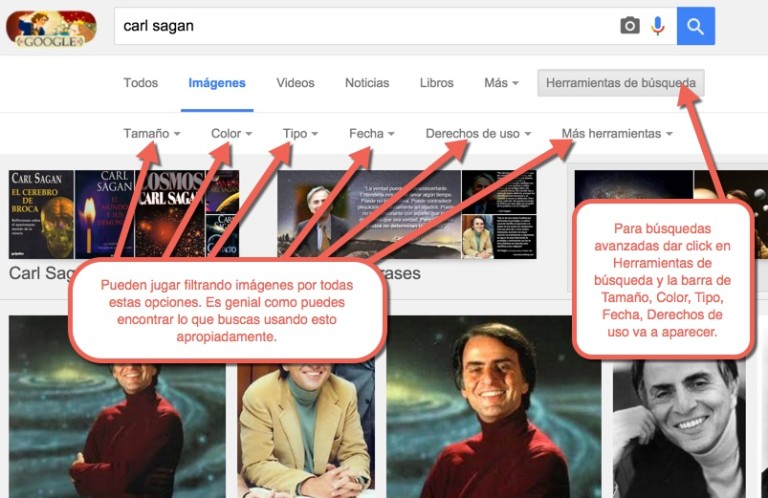The image size is (768, 498).
Task: Open the Tipo filter dropdown
Action: point(300,133)
